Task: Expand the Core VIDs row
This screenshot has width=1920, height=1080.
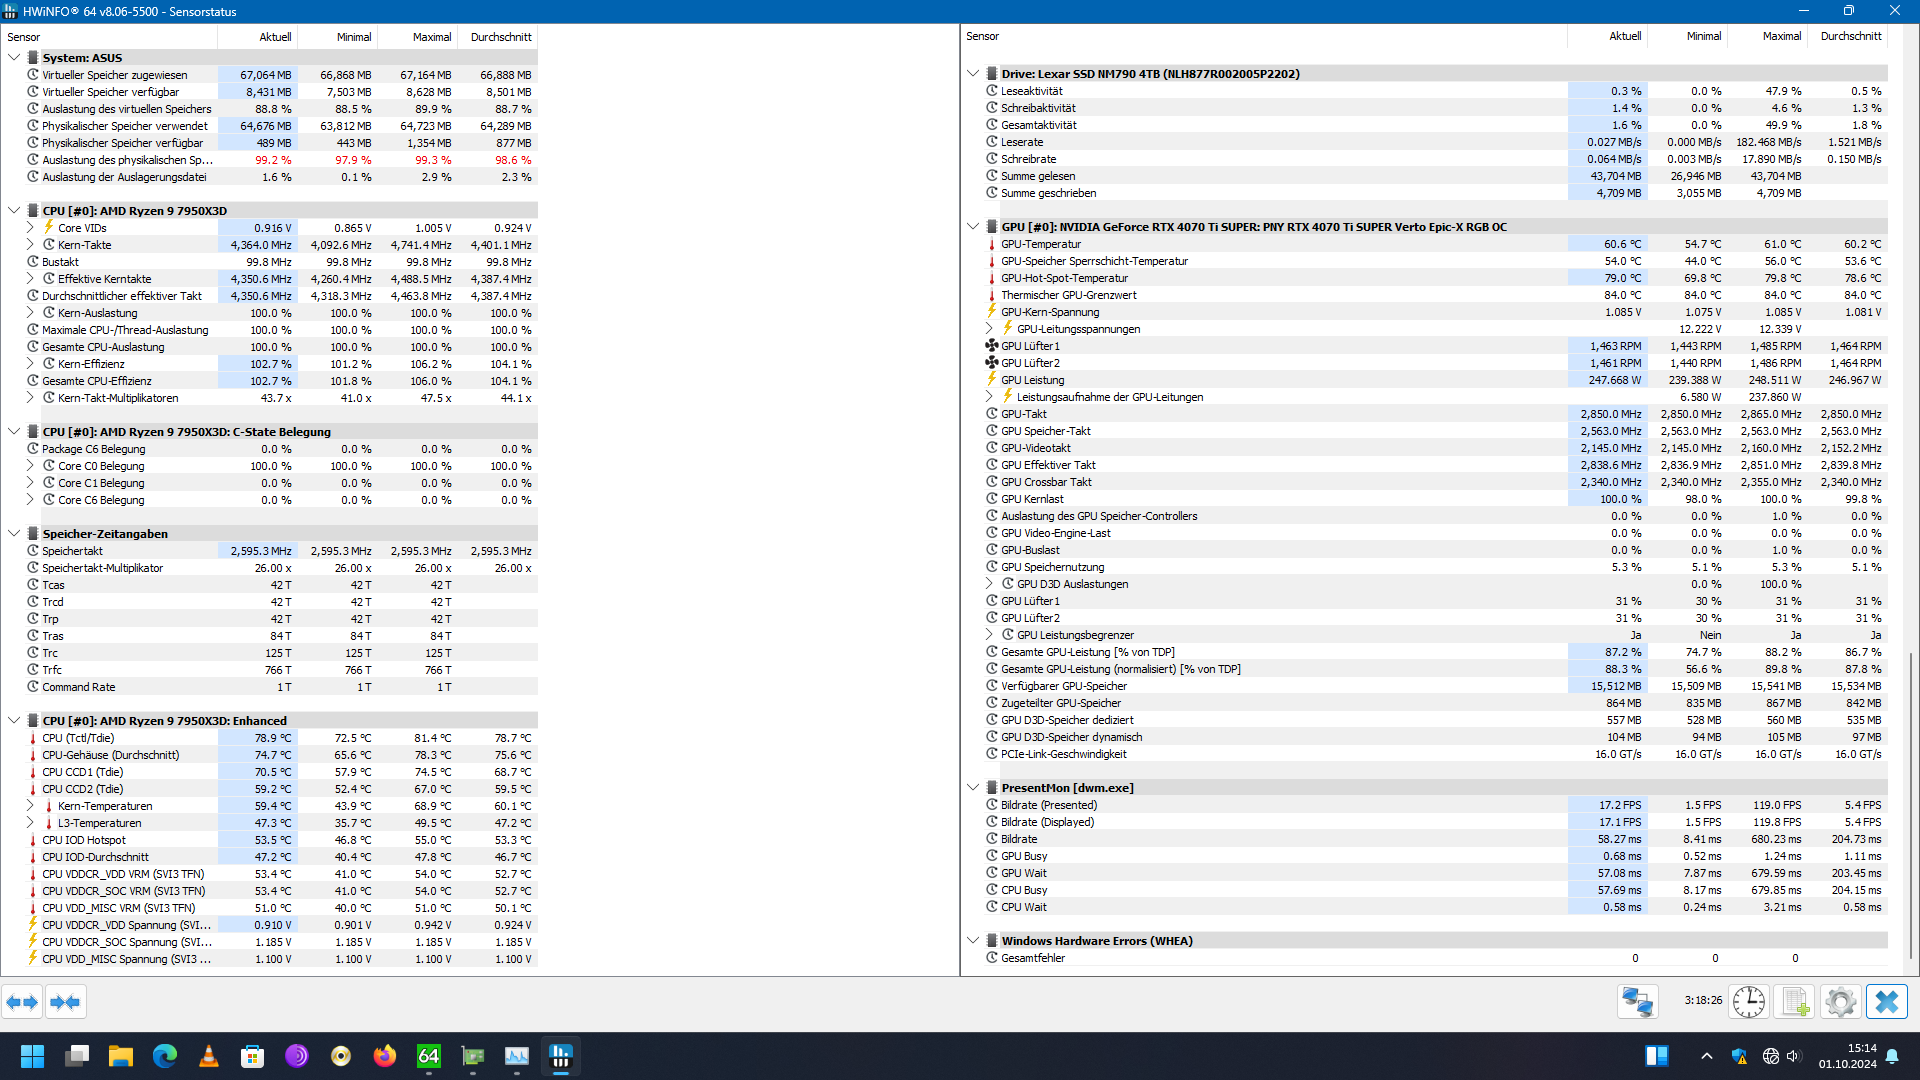Action: [x=30, y=228]
